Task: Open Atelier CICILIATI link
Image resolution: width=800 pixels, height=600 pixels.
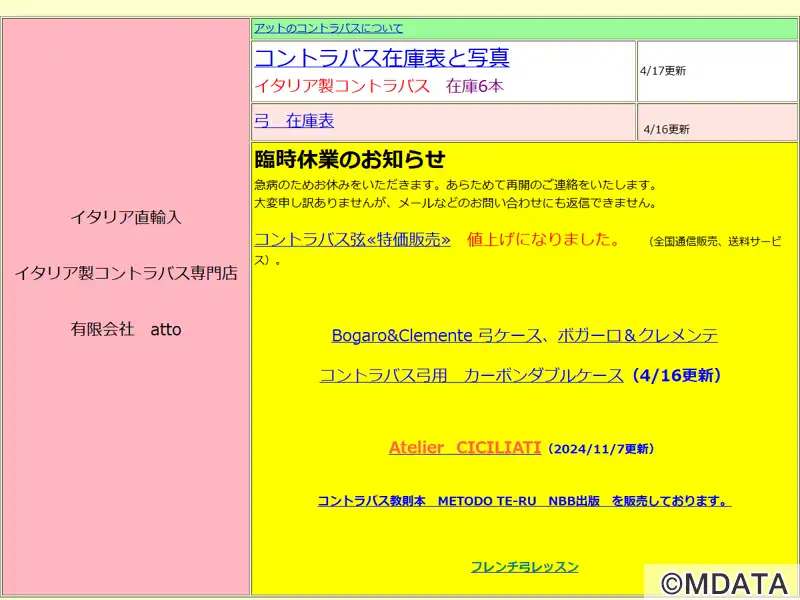Action: [464, 447]
